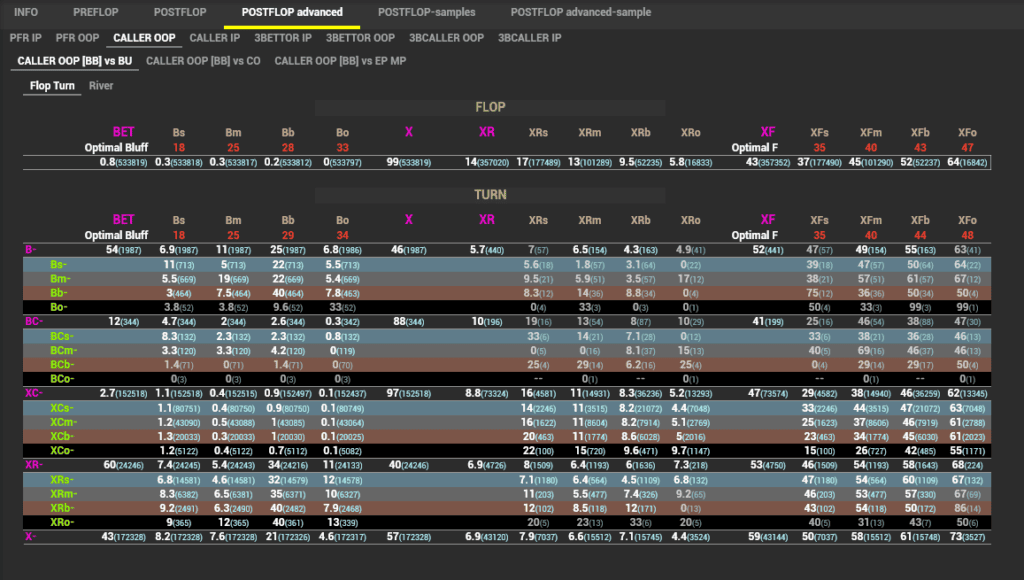
Task: Click the XF header in TURN table
Action: pos(768,219)
